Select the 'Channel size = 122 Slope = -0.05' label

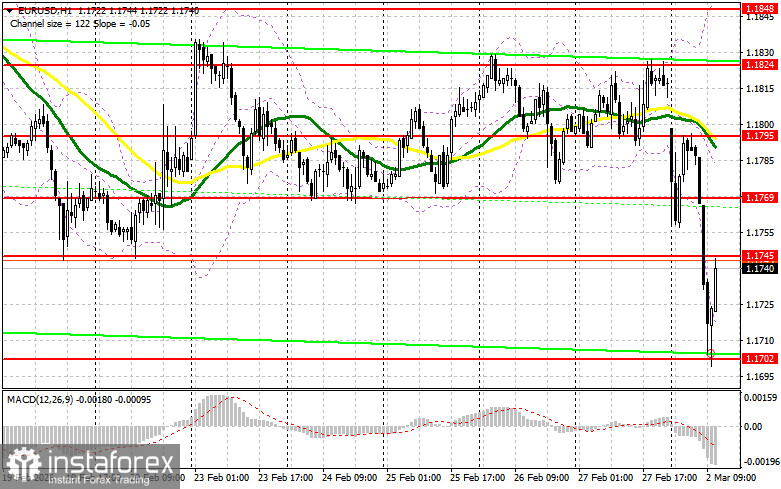point(80,24)
